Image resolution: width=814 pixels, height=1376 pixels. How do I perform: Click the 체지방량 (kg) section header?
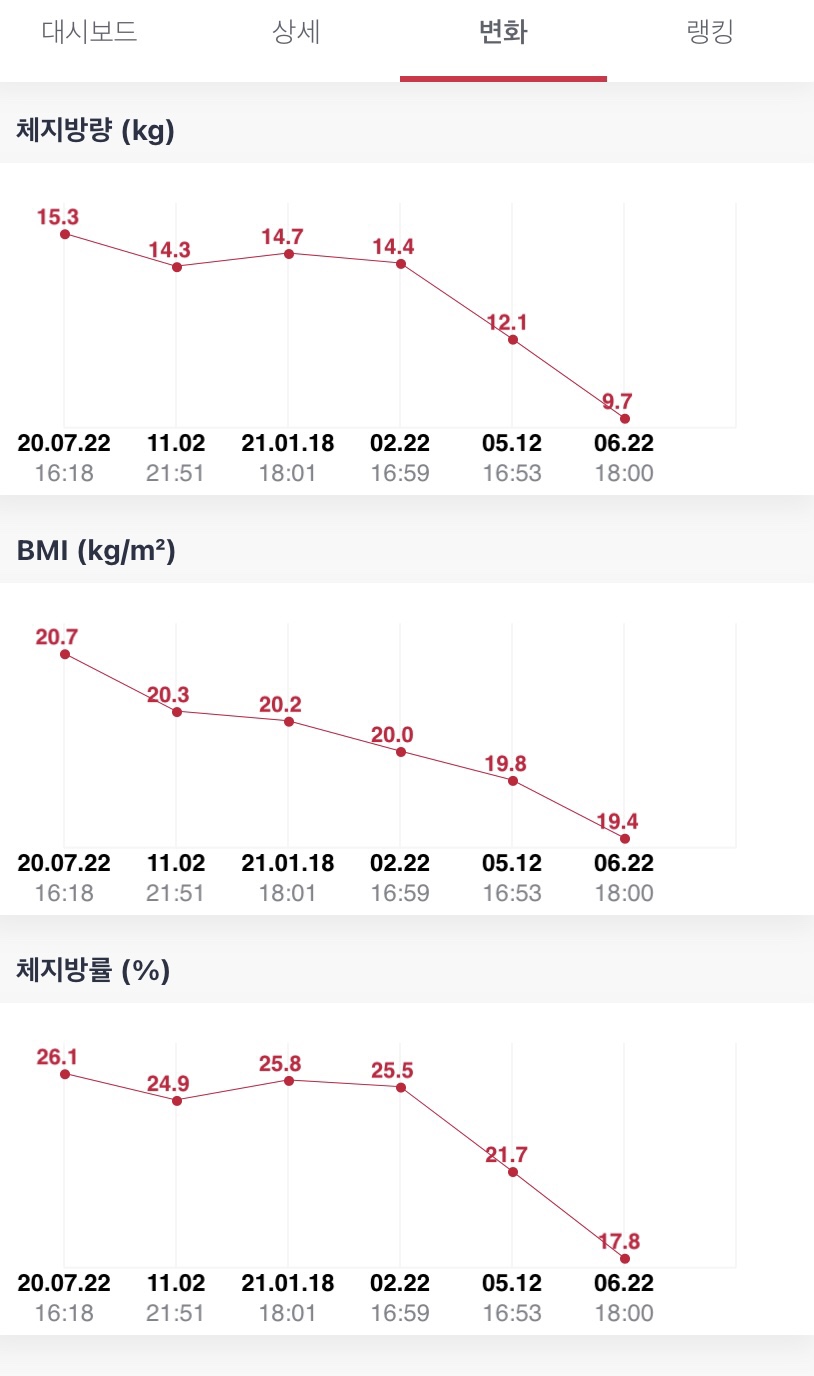96,131
